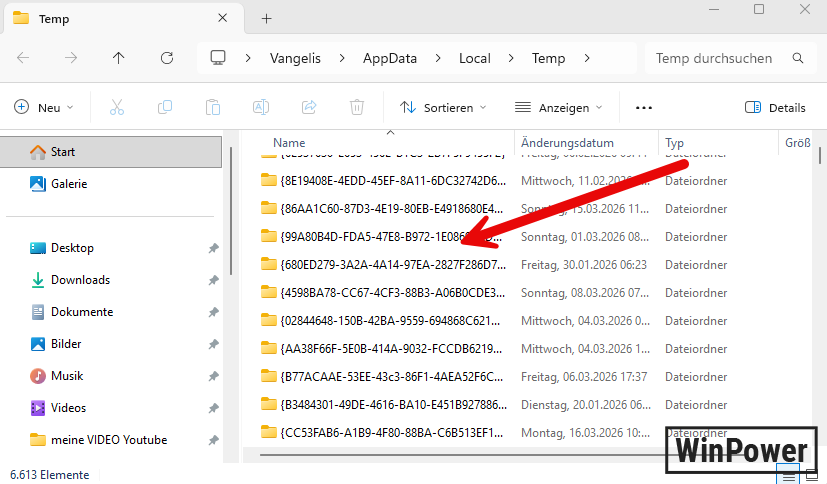
Task: Sort by the Änderungsdatum column header
Action: coord(567,143)
